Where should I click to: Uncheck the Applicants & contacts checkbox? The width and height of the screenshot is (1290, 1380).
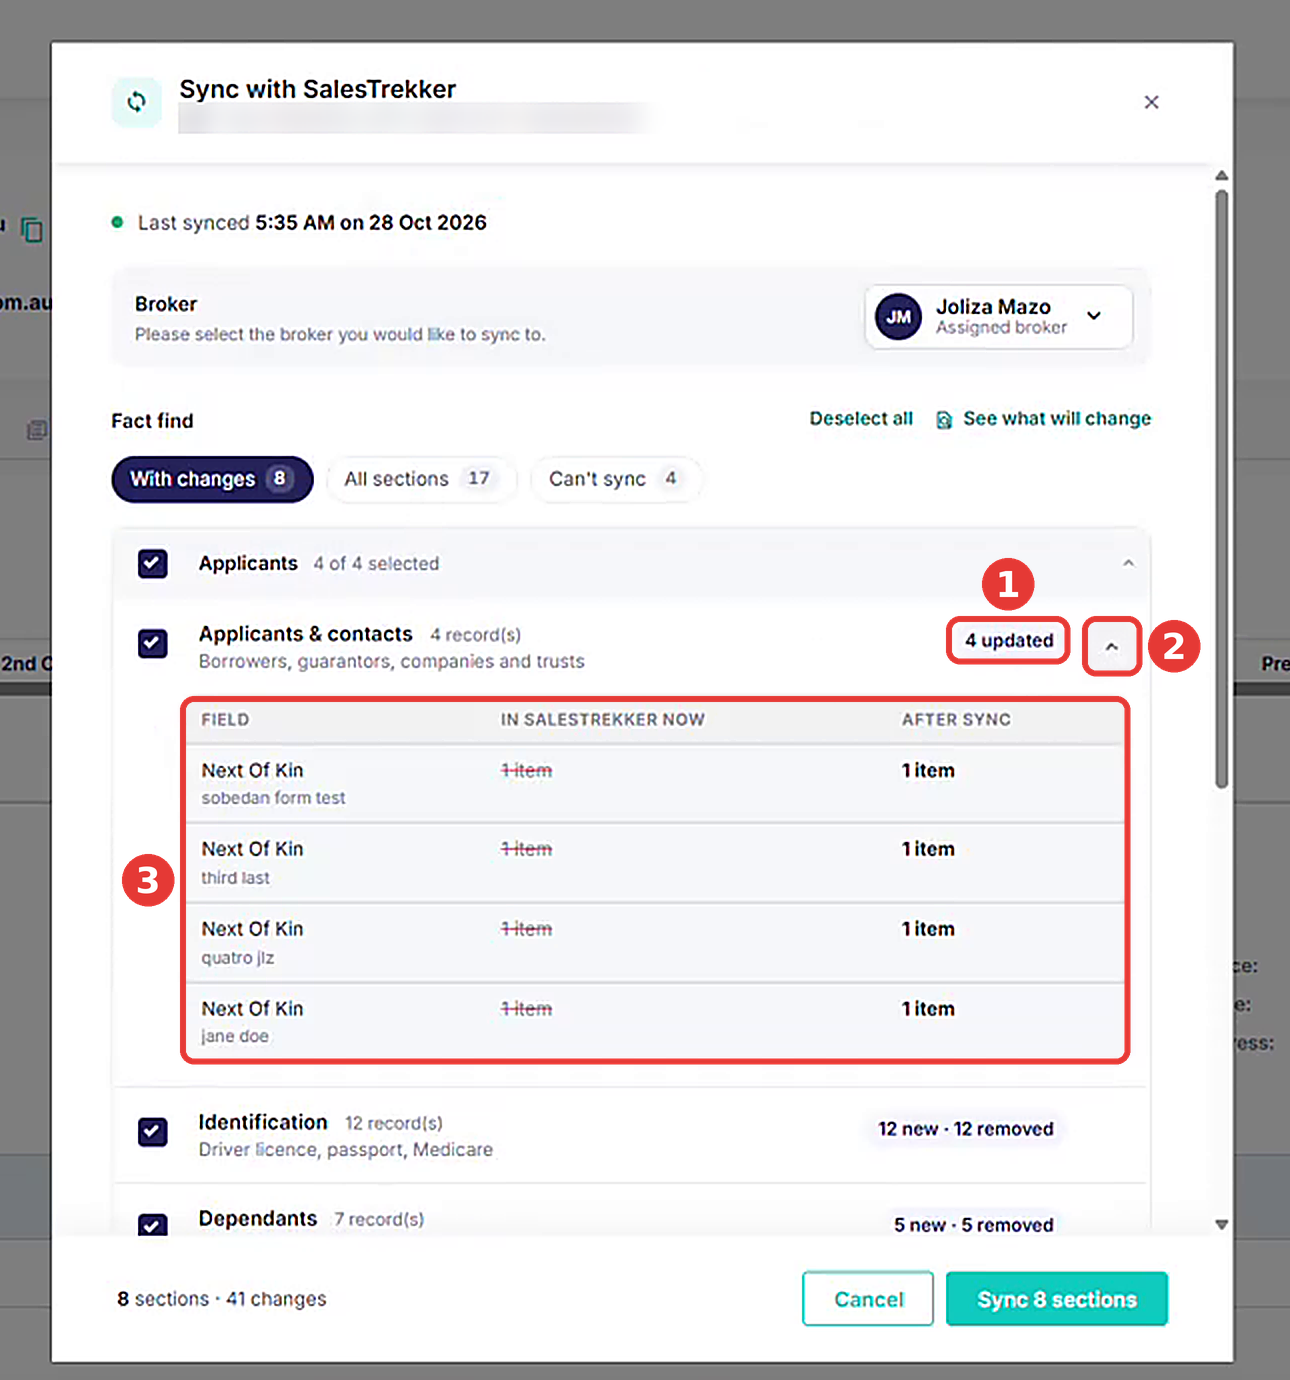pyautogui.click(x=153, y=643)
